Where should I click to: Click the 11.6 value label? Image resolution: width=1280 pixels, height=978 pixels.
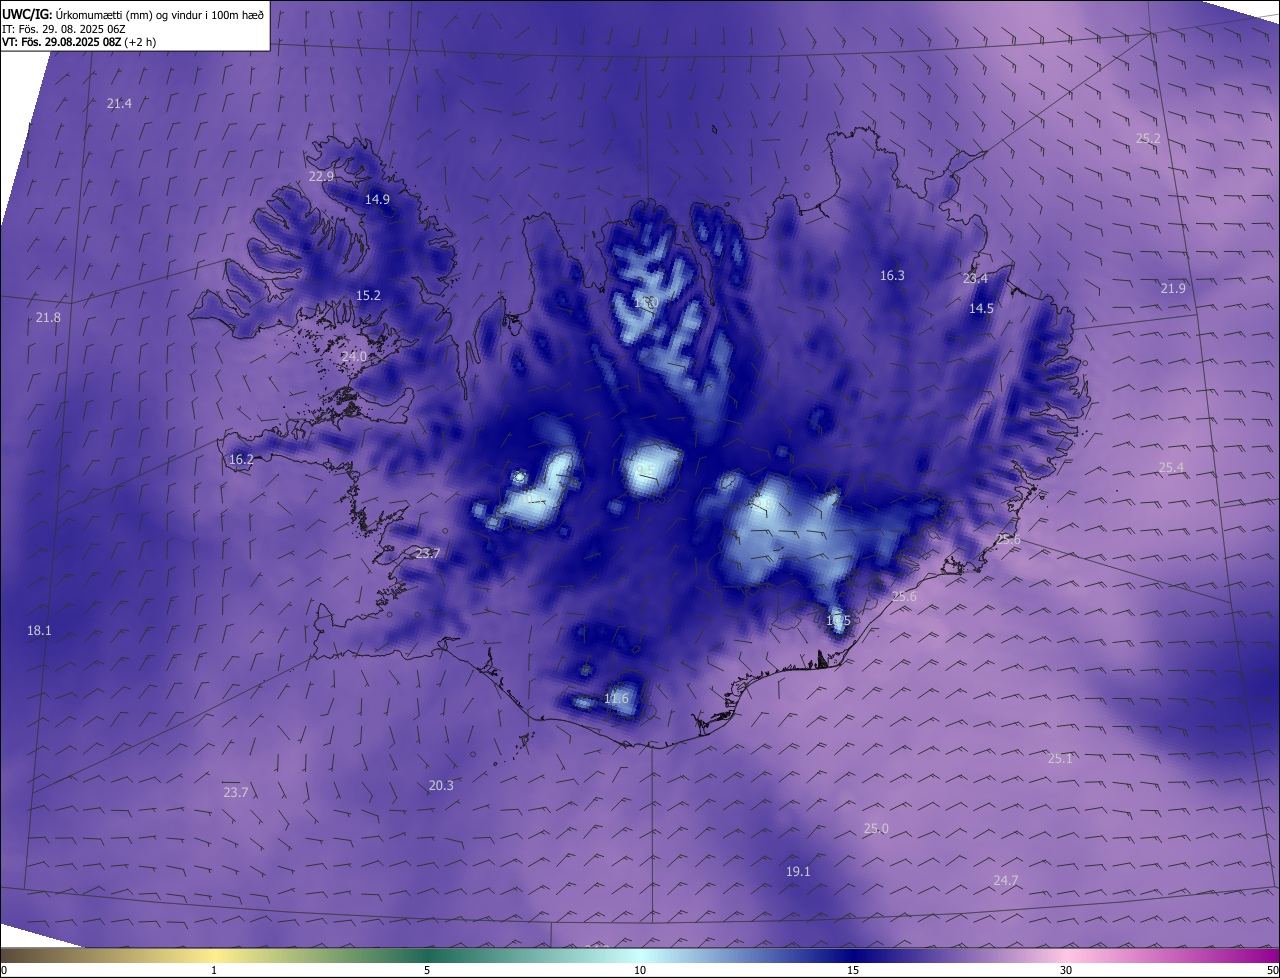click(617, 698)
